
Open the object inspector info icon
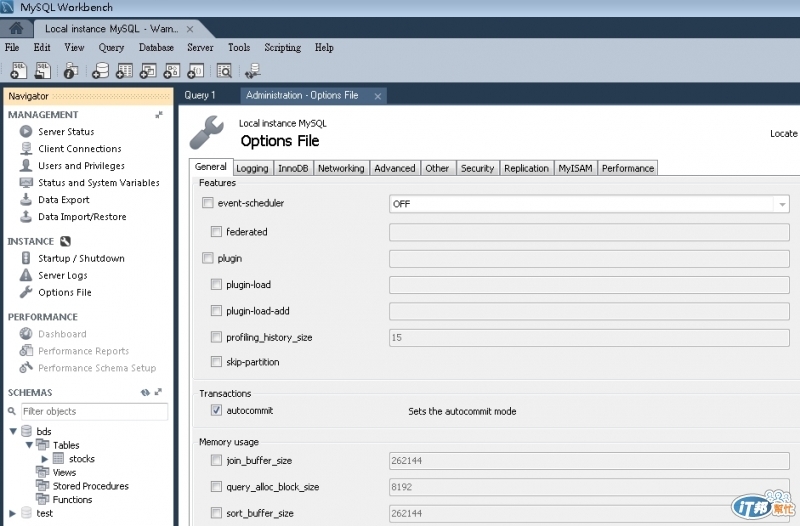pos(71,70)
